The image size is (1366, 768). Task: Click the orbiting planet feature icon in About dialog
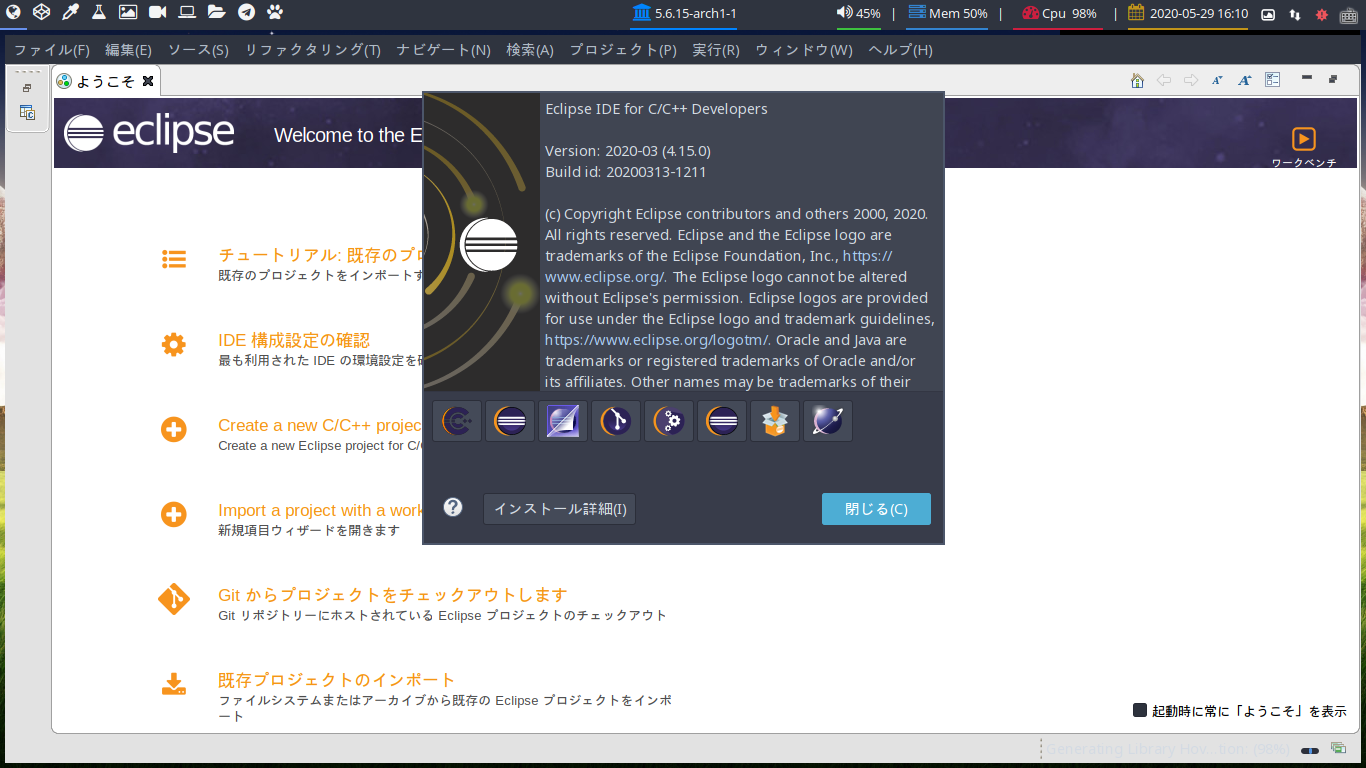pos(828,421)
